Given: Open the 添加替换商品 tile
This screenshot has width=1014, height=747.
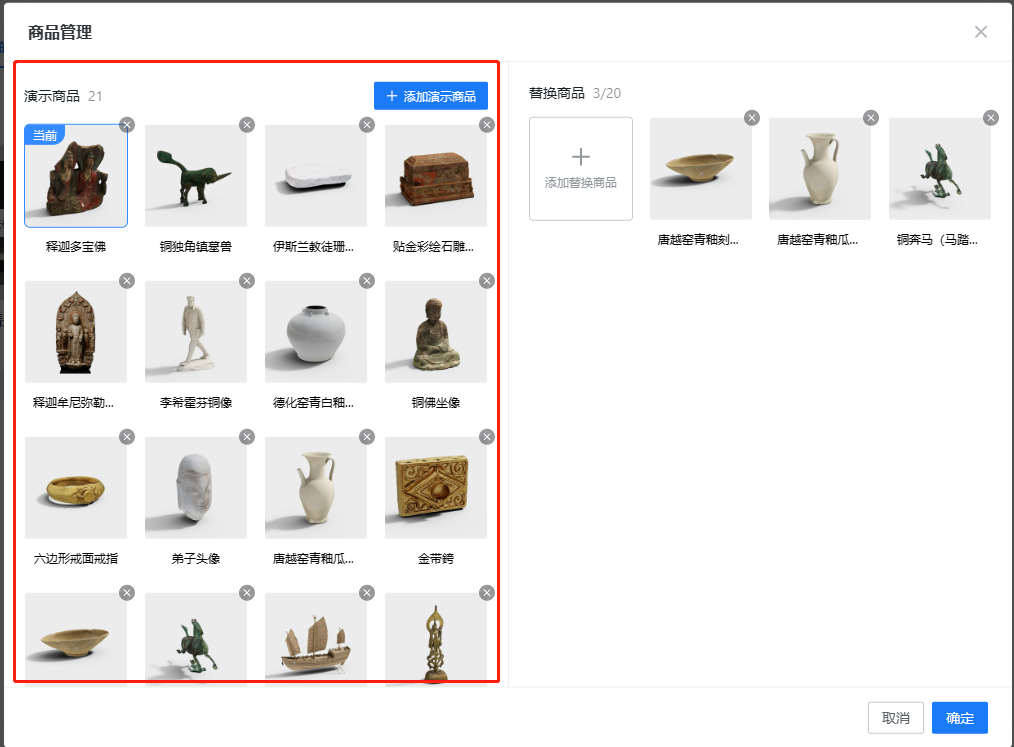Looking at the screenshot, I should coord(581,168).
